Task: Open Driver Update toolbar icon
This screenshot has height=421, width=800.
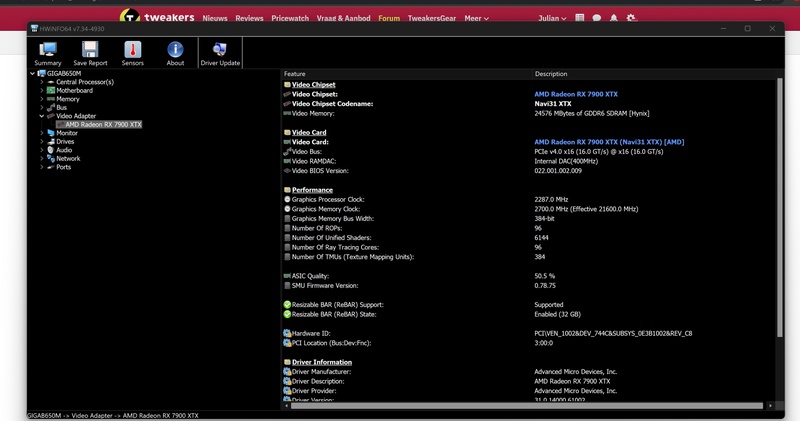Action: tap(220, 50)
